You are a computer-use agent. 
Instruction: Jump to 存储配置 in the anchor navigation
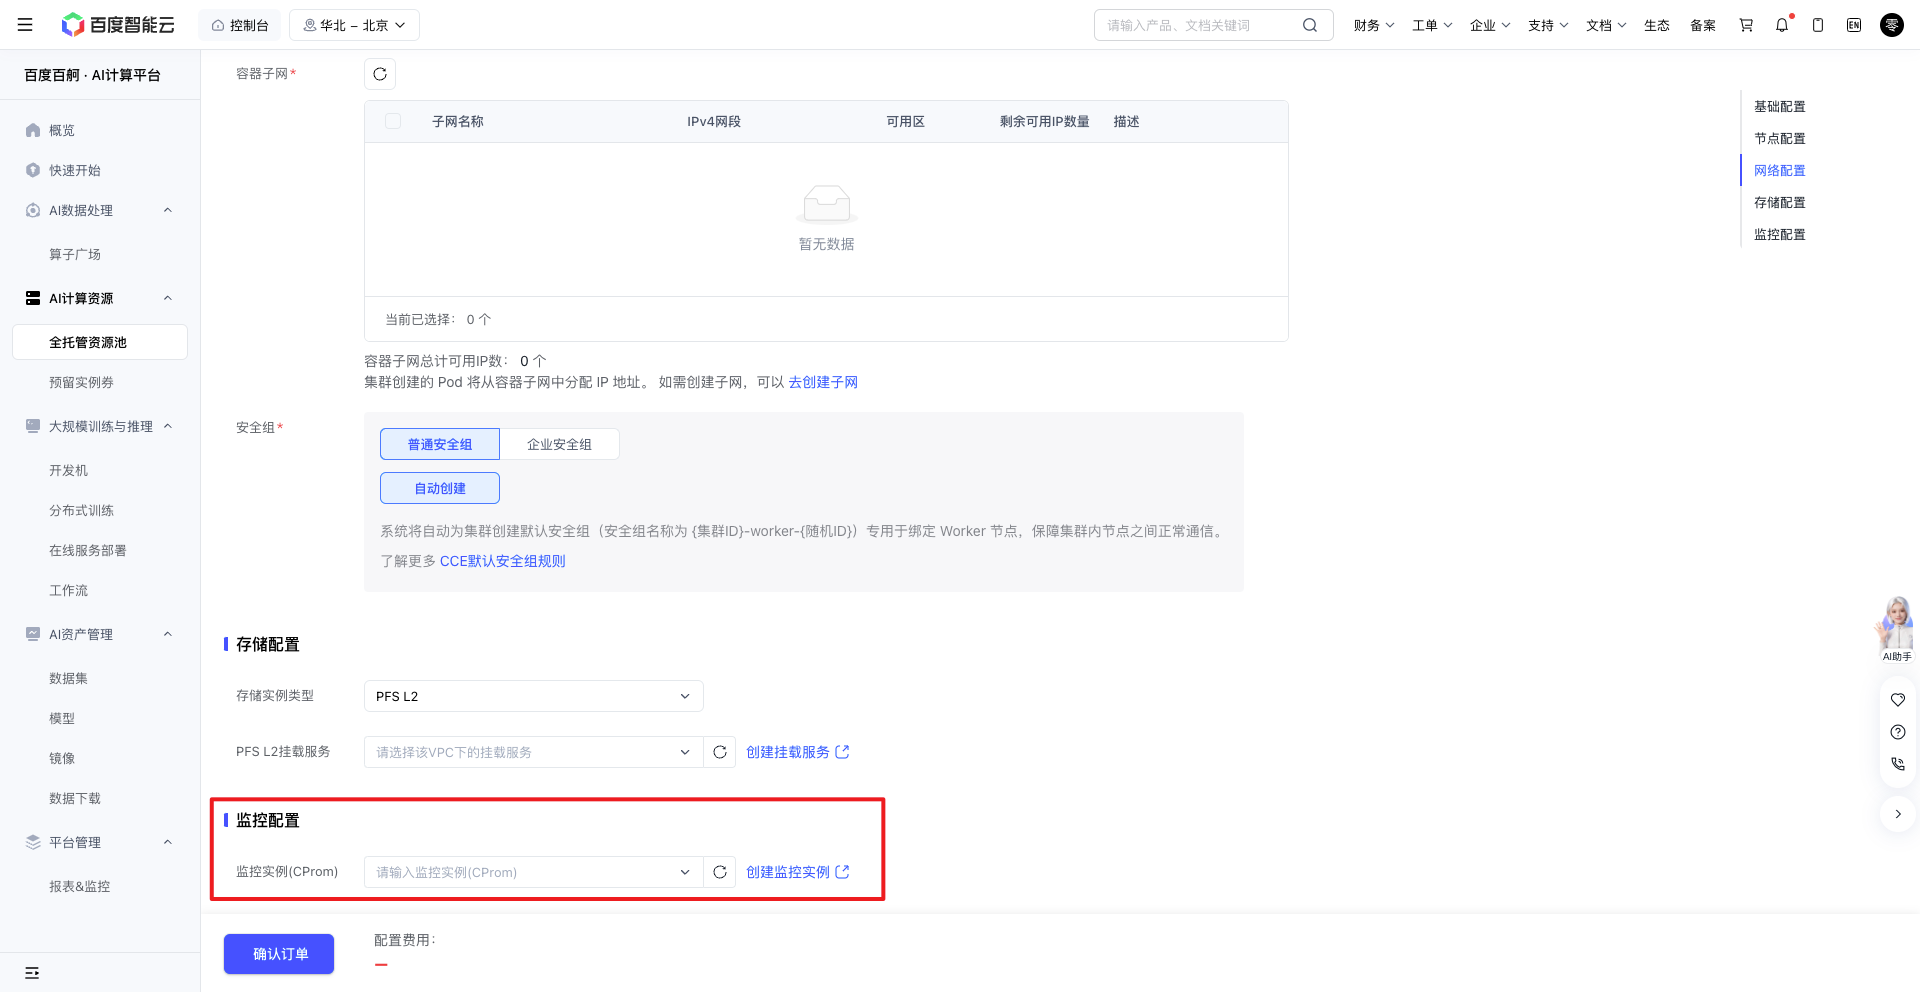click(x=1780, y=202)
